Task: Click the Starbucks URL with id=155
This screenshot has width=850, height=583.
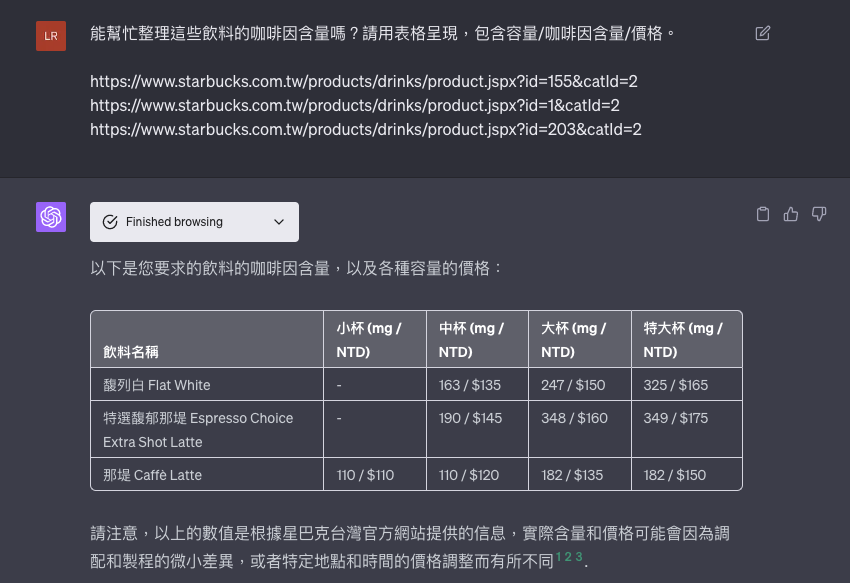Action: click(x=364, y=81)
